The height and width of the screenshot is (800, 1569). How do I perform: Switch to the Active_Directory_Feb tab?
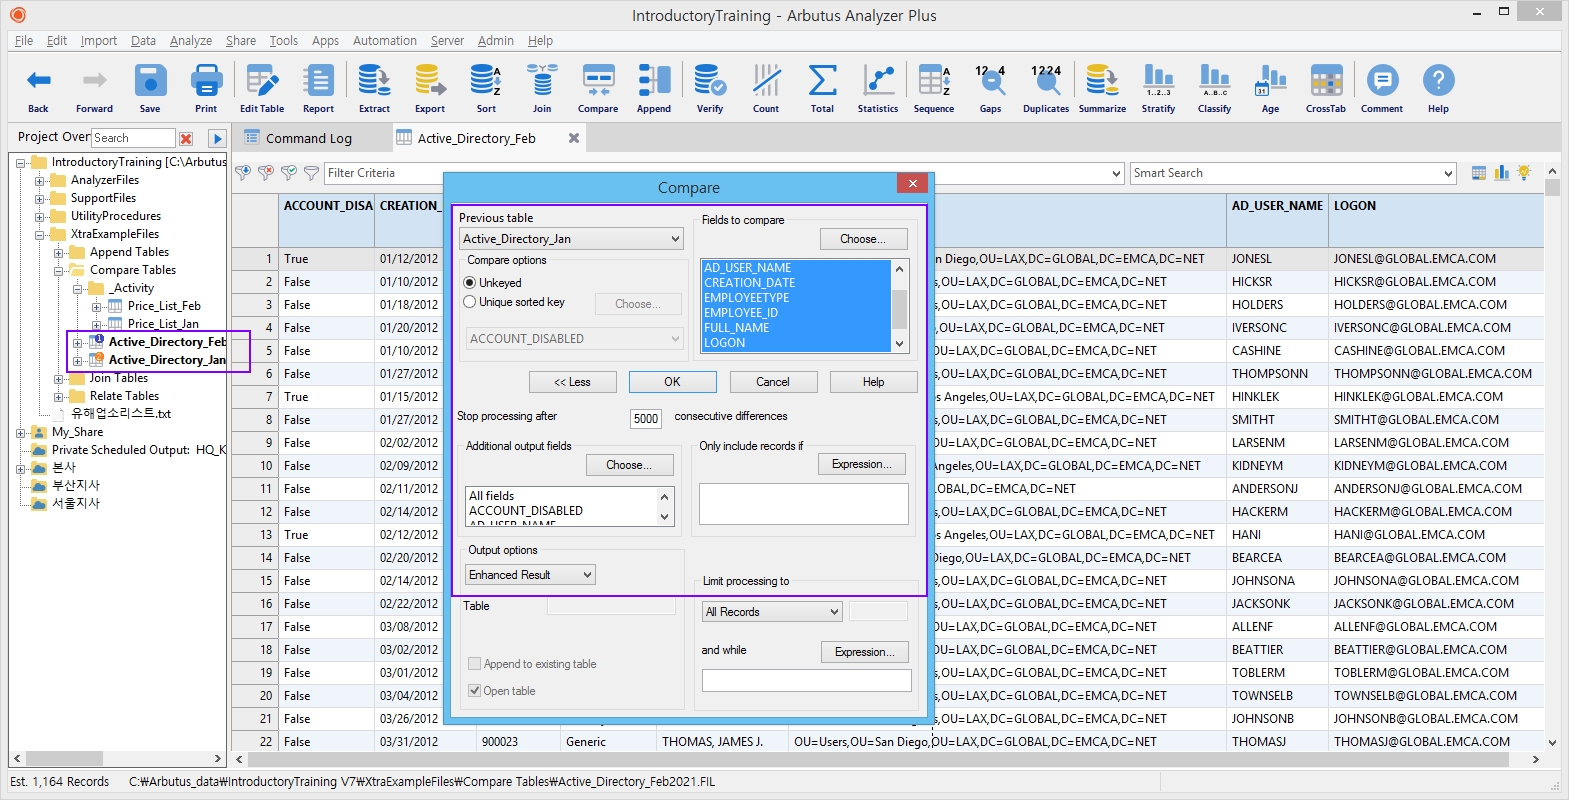[x=476, y=138]
